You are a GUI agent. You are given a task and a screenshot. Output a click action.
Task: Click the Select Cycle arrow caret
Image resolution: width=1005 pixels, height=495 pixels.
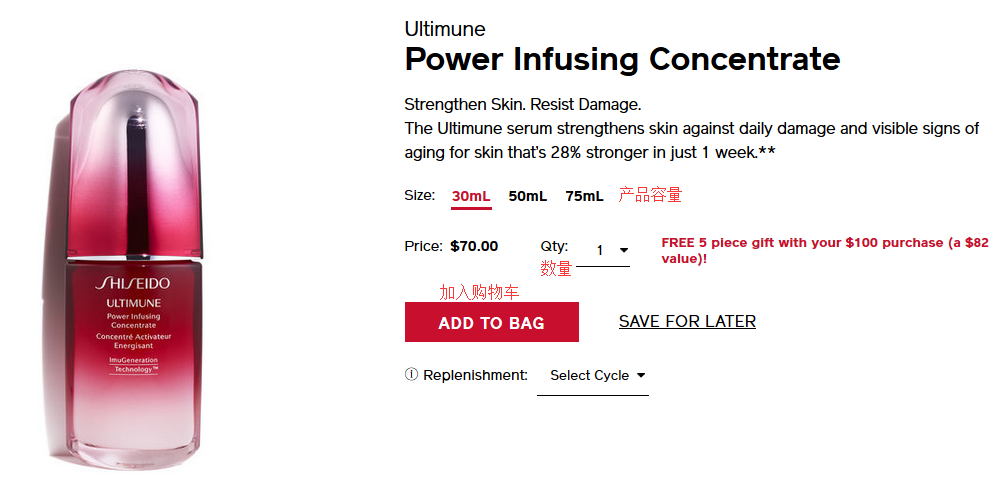(x=641, y=376)
